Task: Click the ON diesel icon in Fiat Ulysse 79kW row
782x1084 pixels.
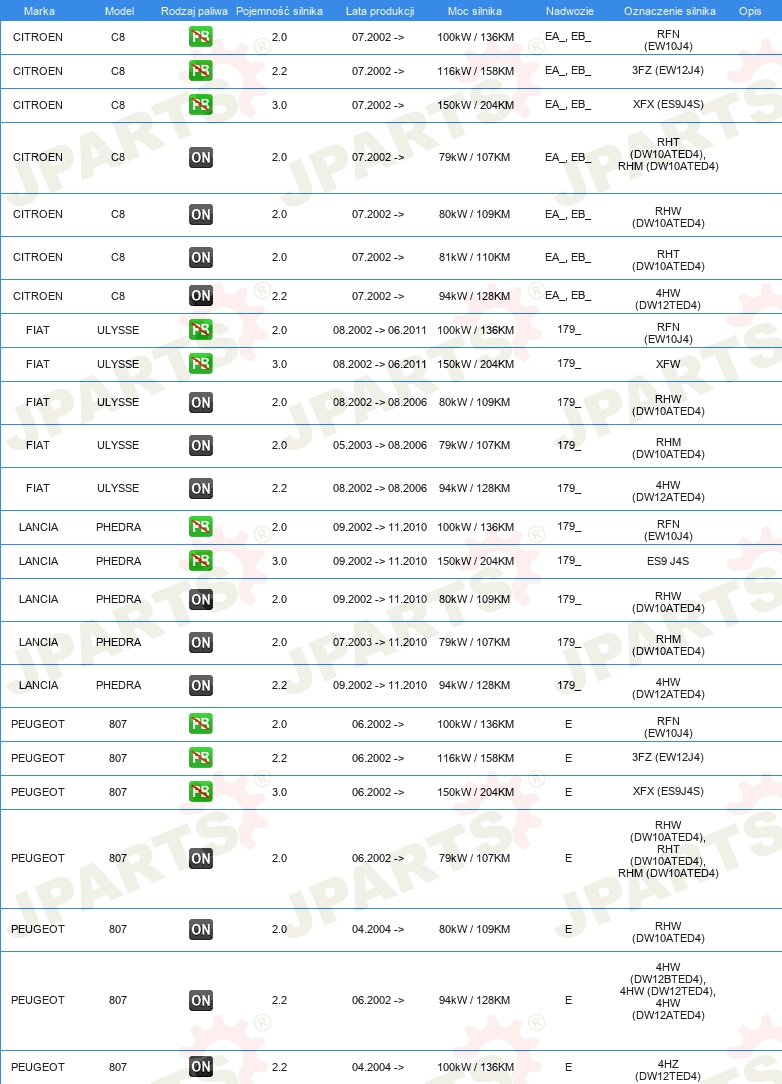Action: click(x=201, y=445)
